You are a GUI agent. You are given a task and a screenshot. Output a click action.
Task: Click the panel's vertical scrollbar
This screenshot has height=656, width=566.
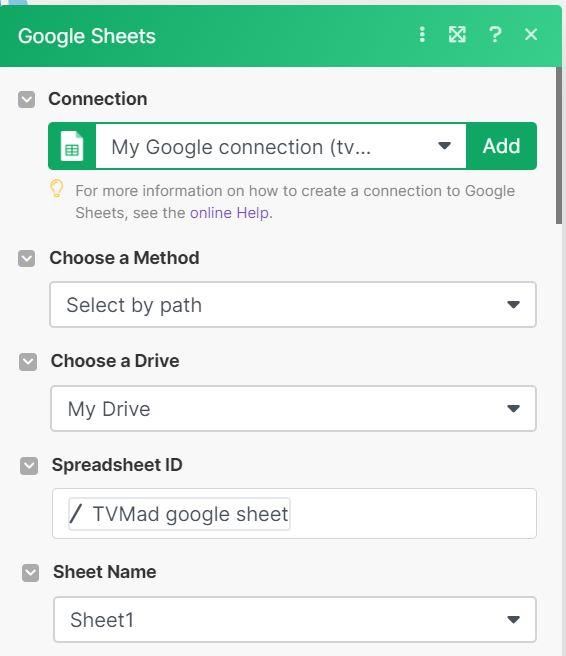tap(559, 145)
